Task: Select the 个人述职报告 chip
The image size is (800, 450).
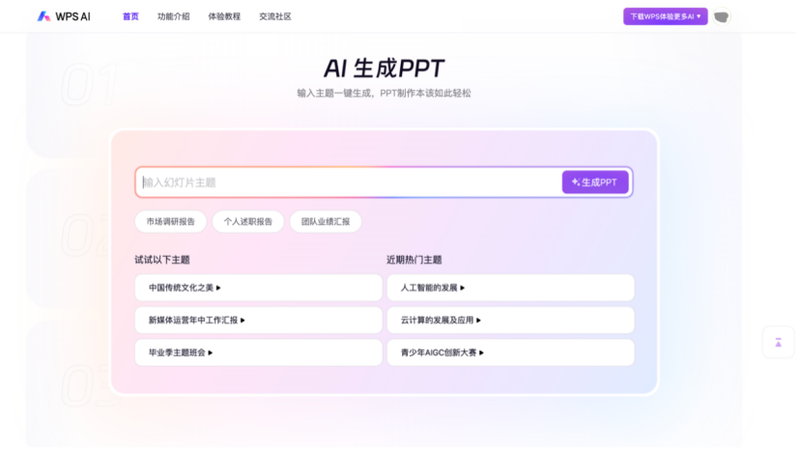Action: tap(248, 221)
